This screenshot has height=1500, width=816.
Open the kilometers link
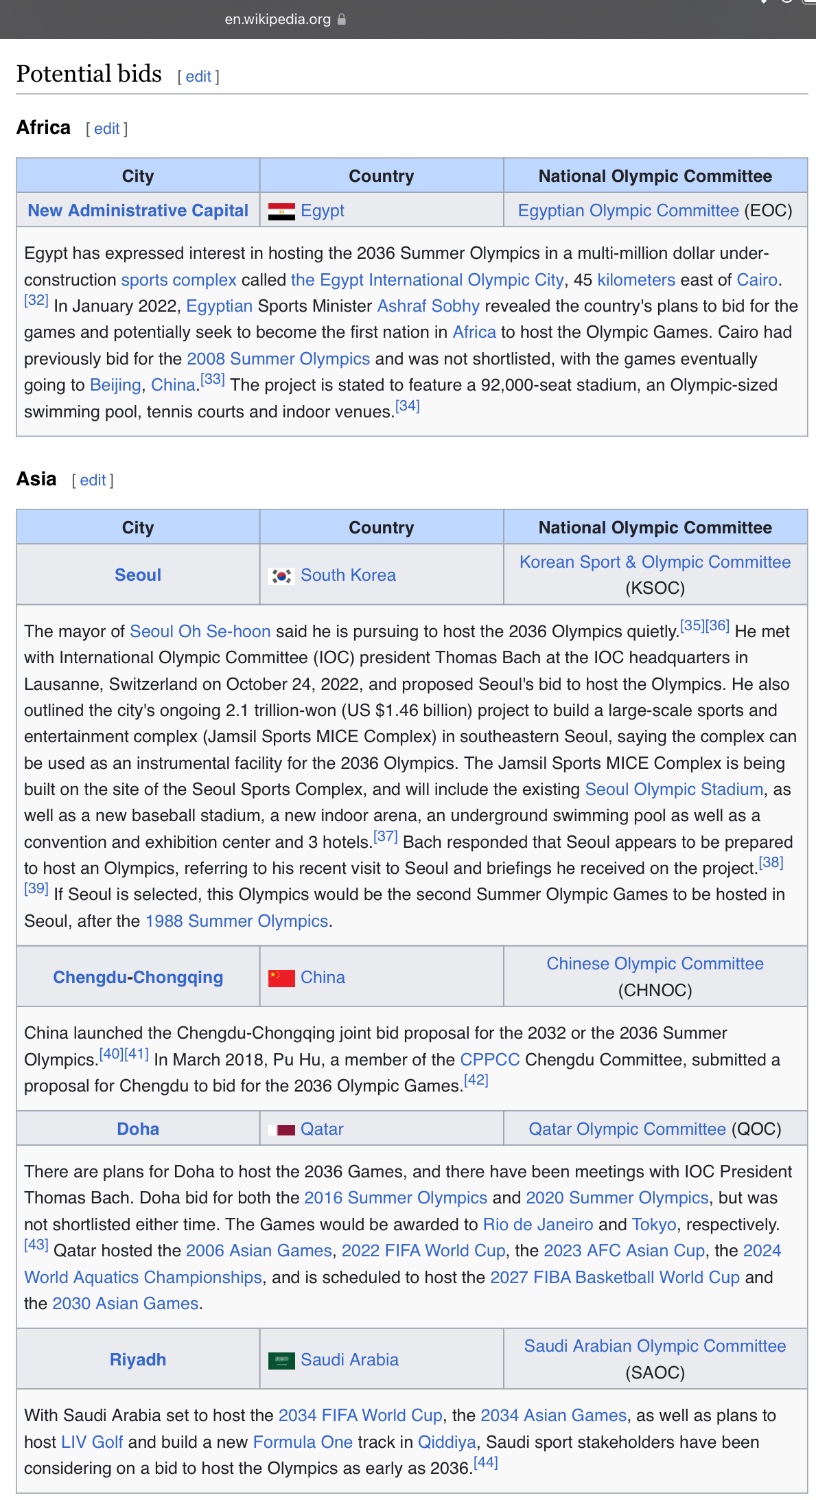click(636, 280)
